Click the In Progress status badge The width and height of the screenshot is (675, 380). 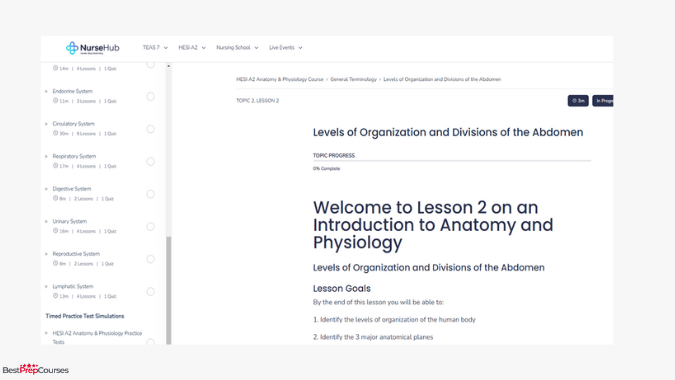coord(603,101)
